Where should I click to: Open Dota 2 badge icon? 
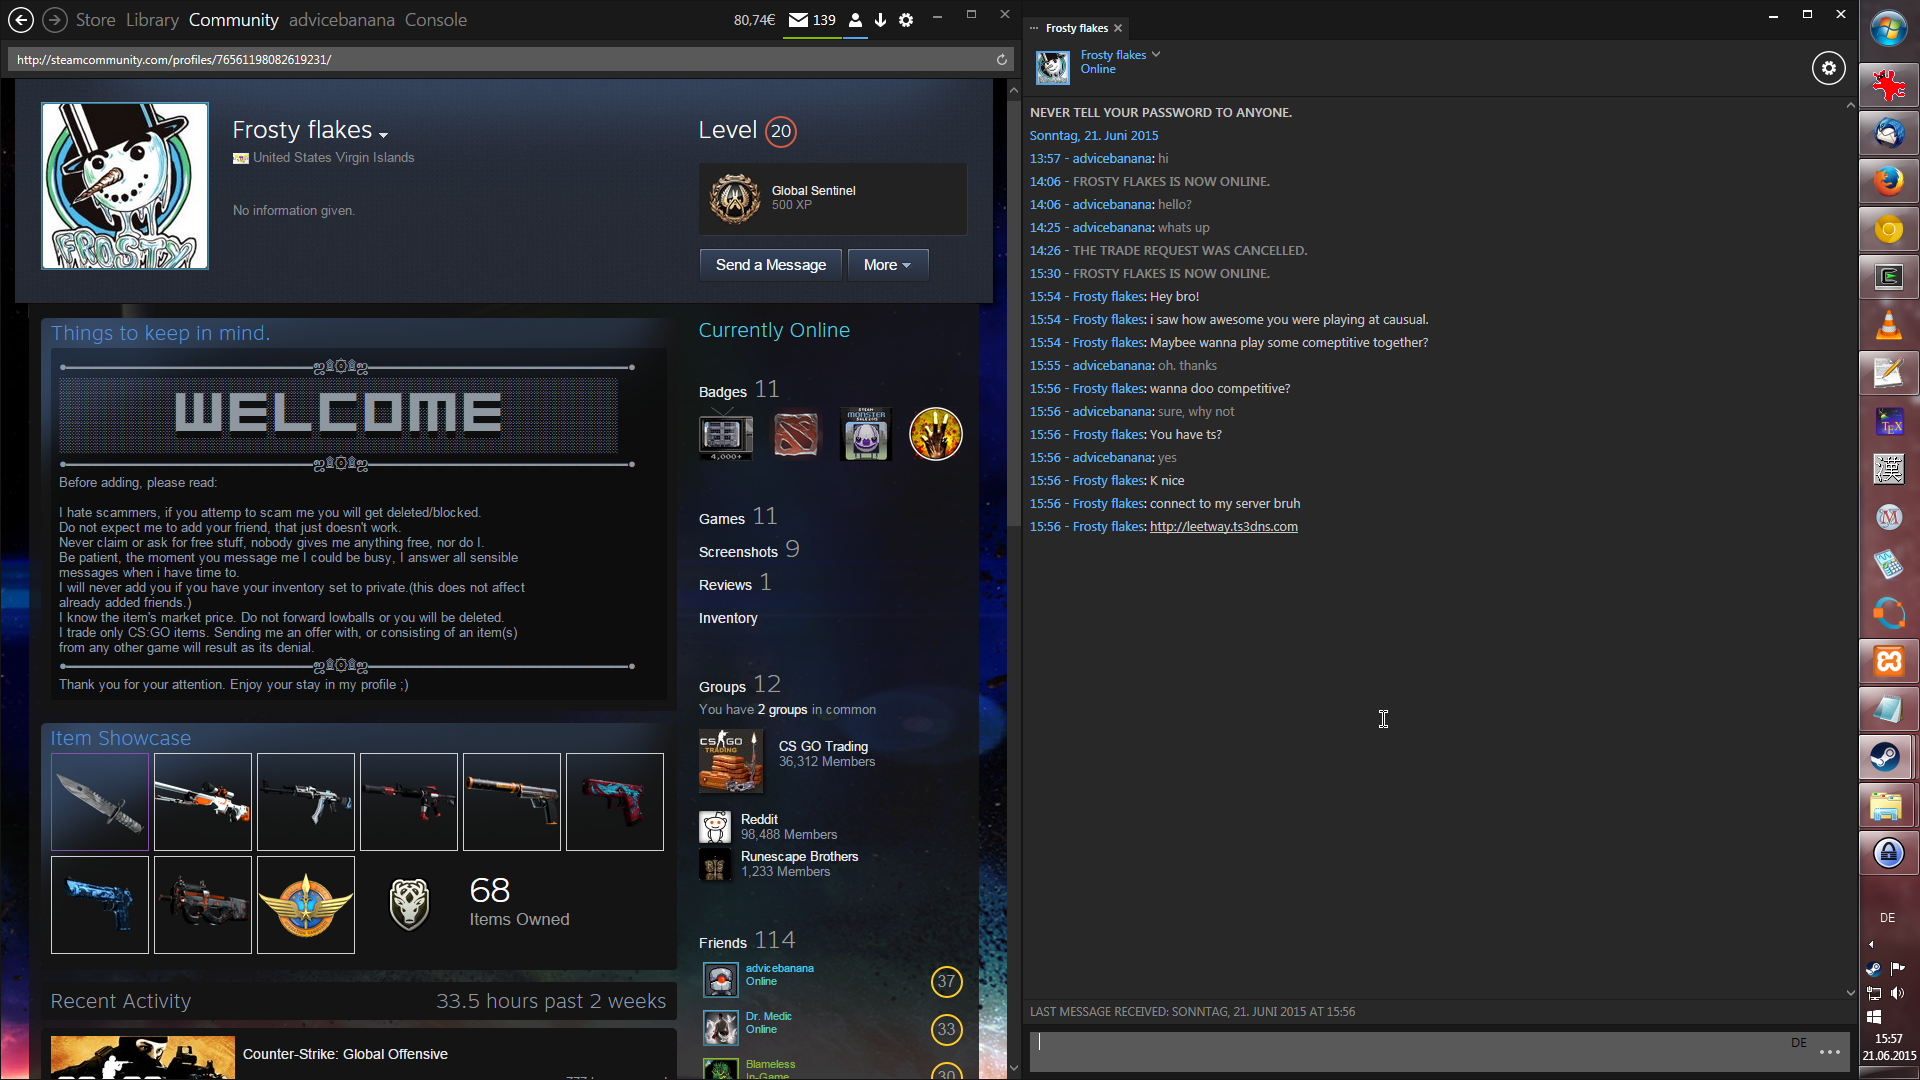pos(795,435)
